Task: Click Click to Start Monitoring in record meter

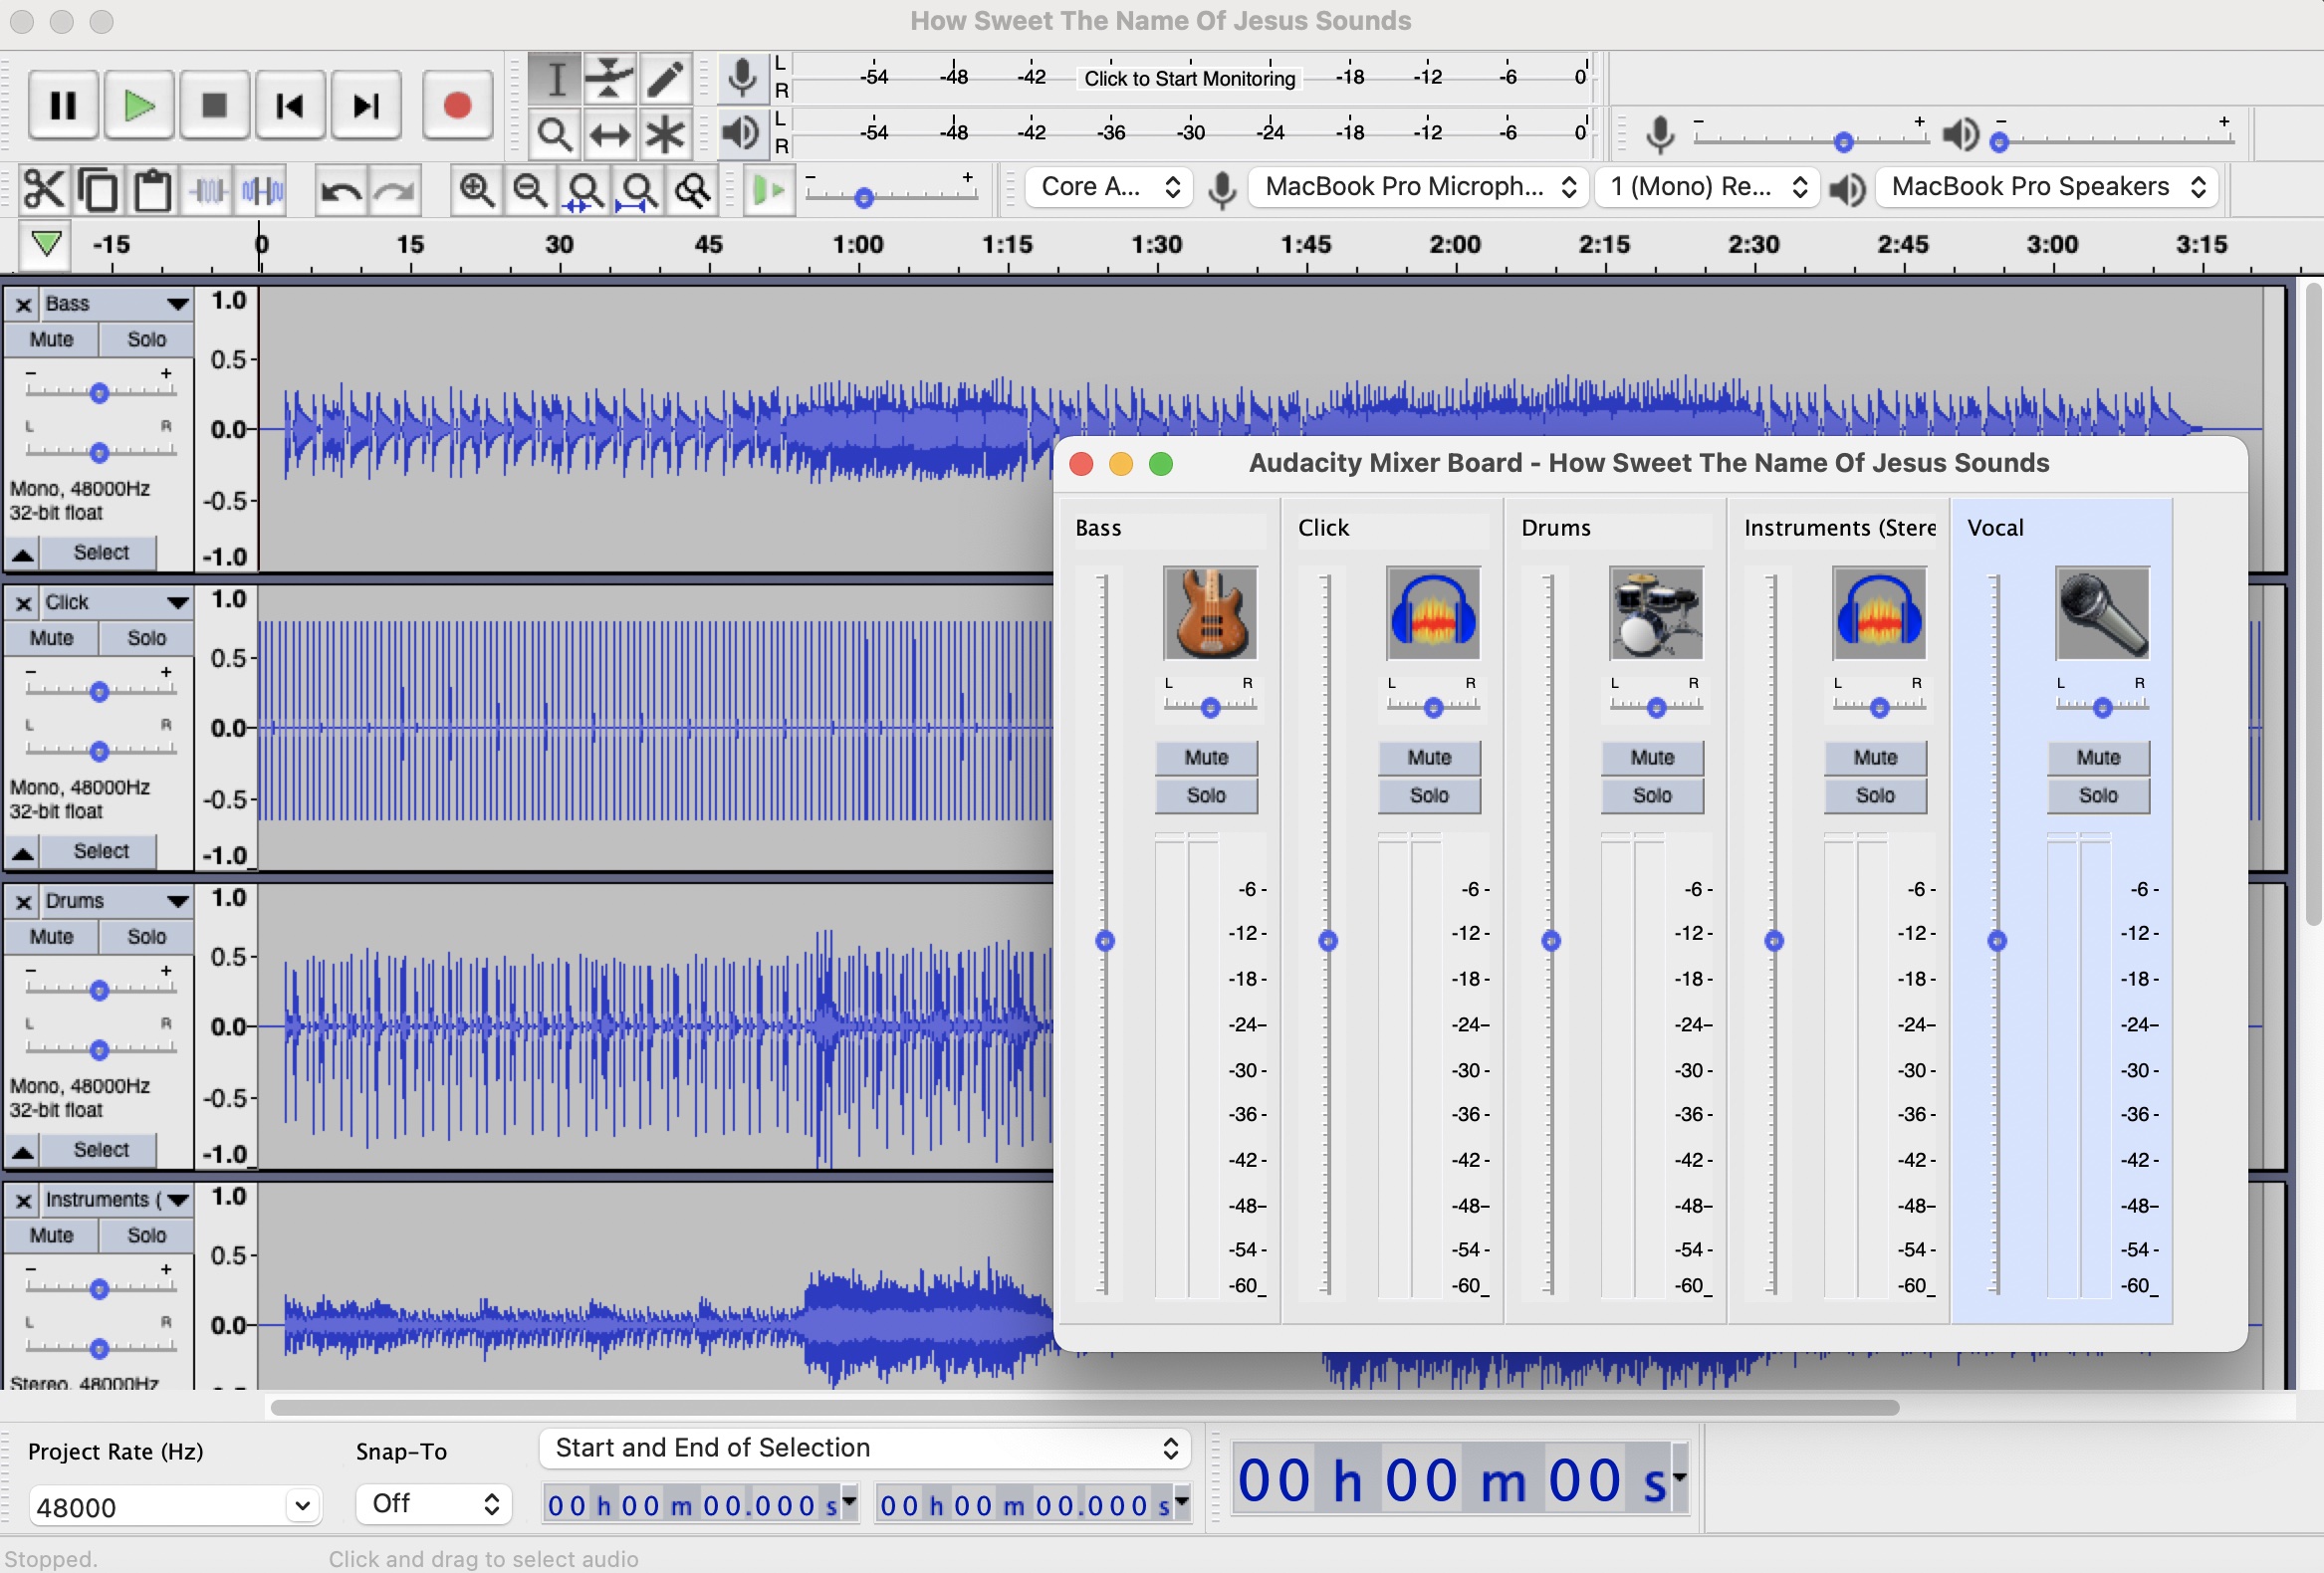Action: (1189, 78)
